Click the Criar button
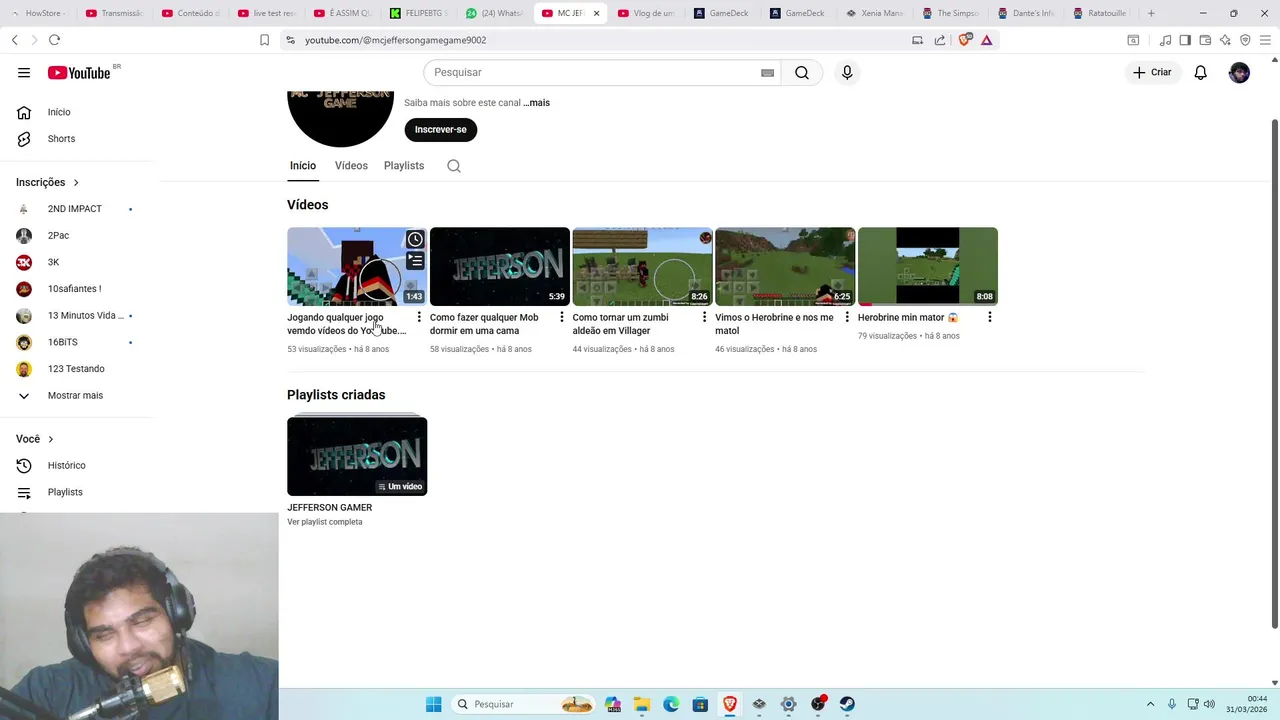This screenshot has height=720, width=1280. pos(1152,73)
